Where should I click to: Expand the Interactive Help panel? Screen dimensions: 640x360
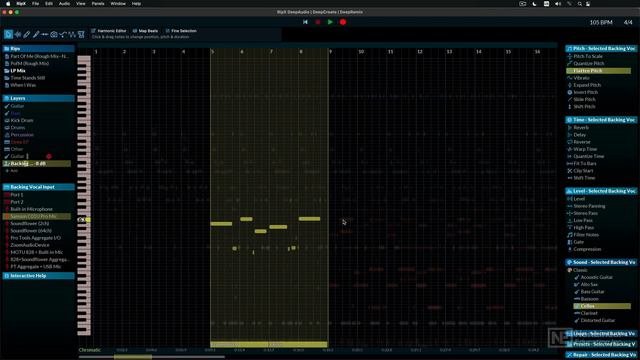(38, 276)
